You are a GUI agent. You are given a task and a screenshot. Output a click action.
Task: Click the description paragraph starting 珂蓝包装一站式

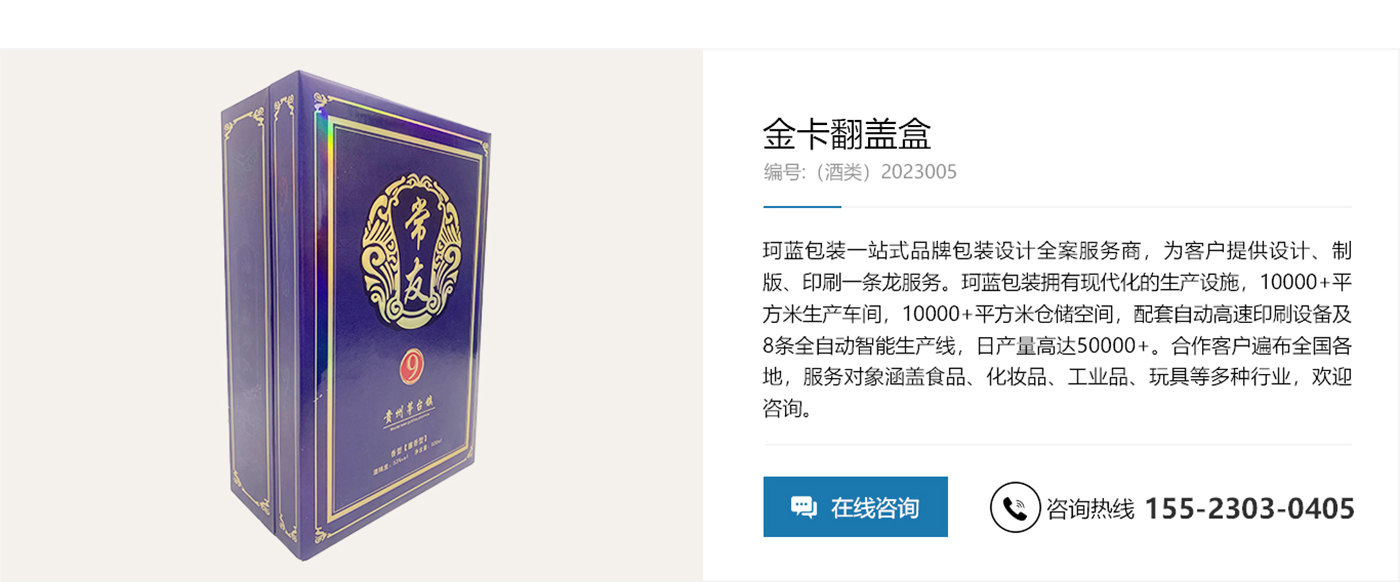pyautogui.click(x=1057, y=329)
